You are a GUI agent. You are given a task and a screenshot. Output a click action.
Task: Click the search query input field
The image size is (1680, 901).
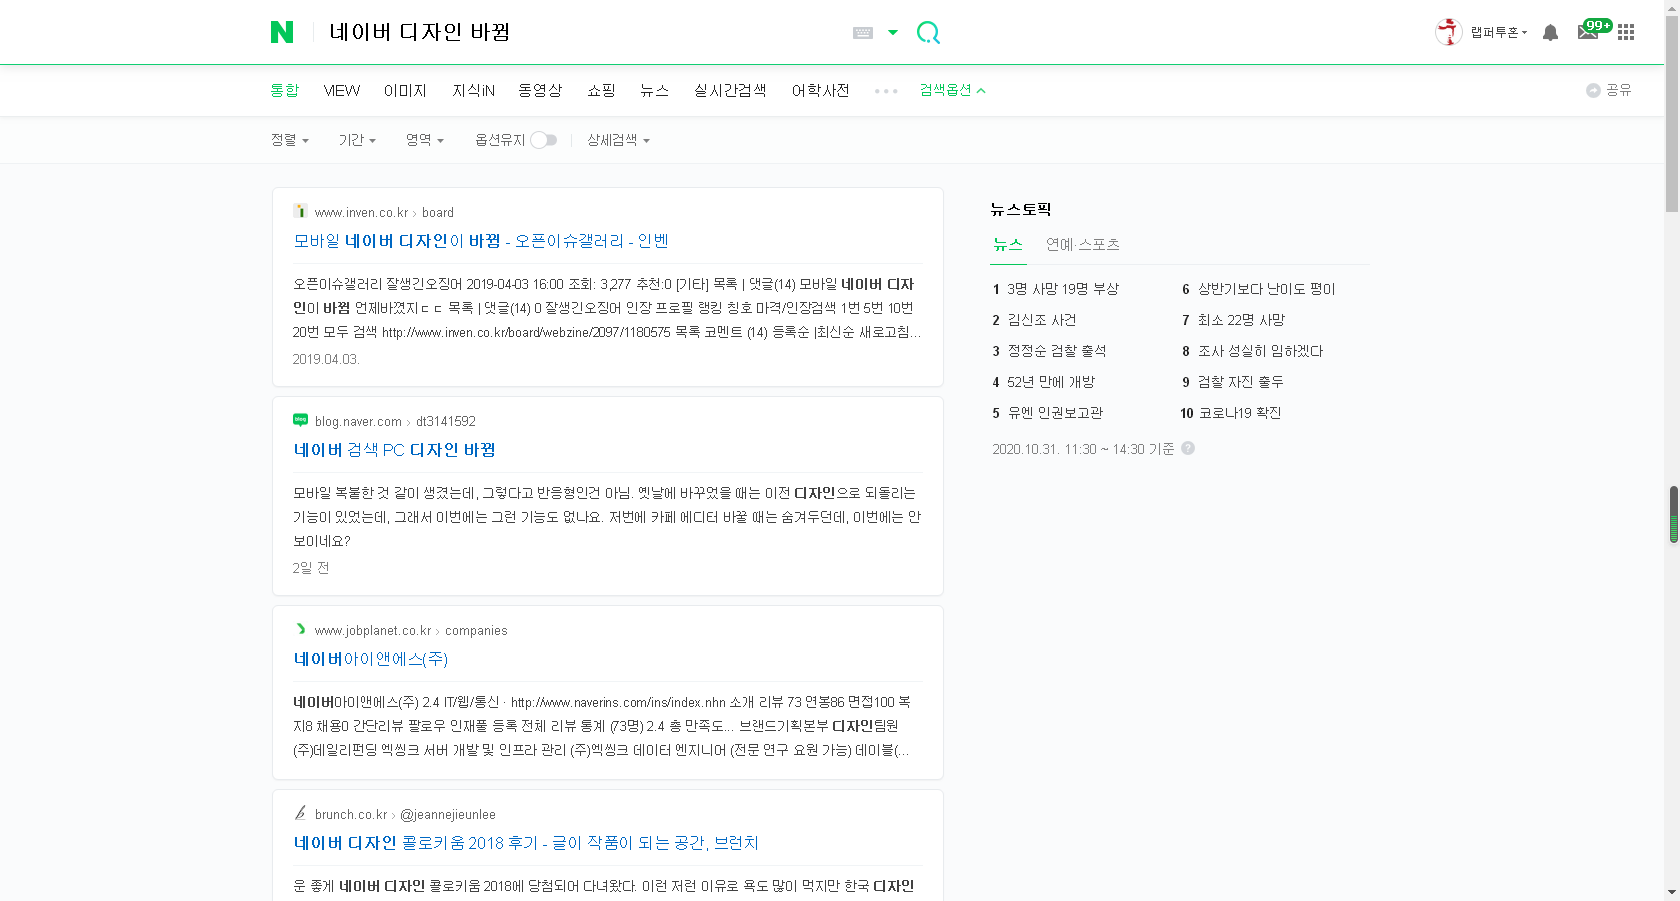tap(580, 33)
